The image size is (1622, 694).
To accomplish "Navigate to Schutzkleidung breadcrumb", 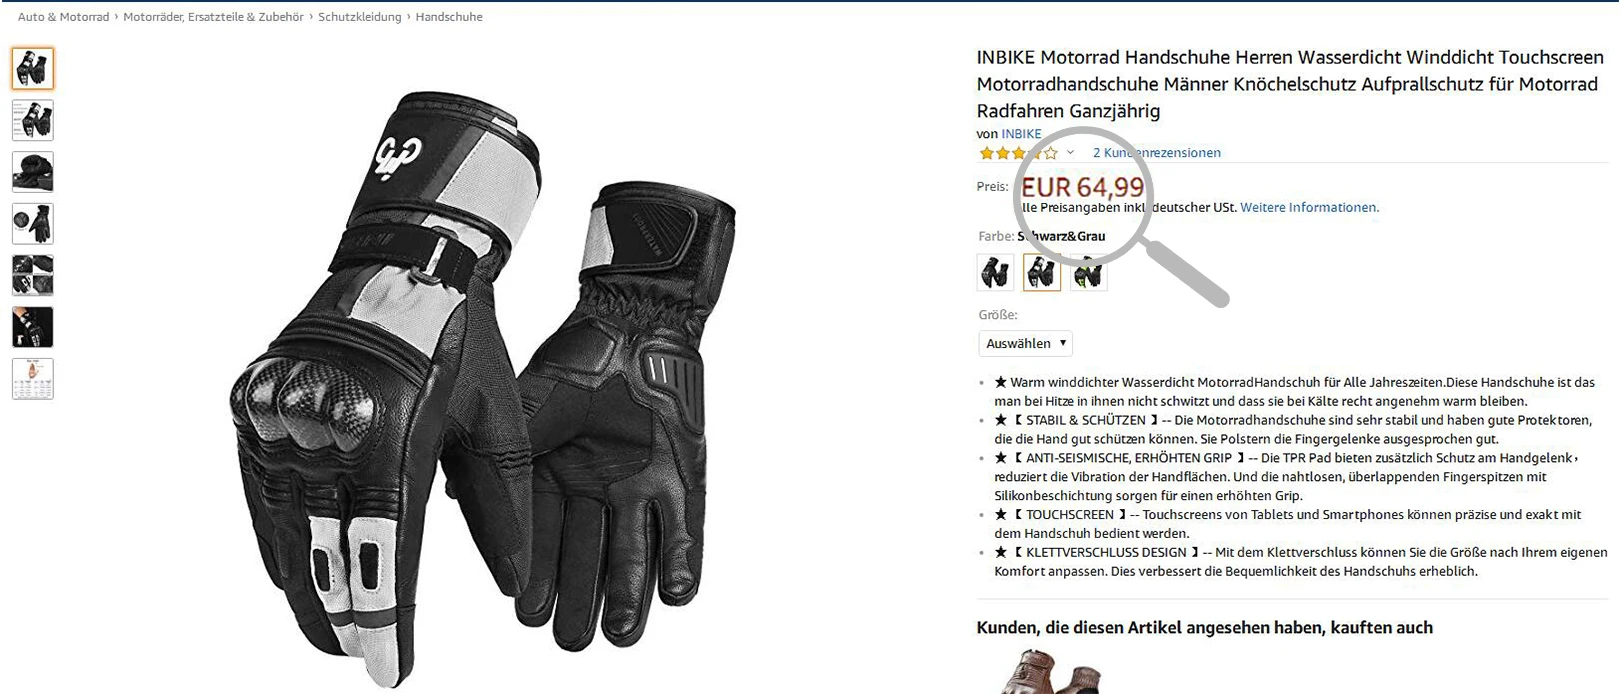I will (x=360, y=17).
